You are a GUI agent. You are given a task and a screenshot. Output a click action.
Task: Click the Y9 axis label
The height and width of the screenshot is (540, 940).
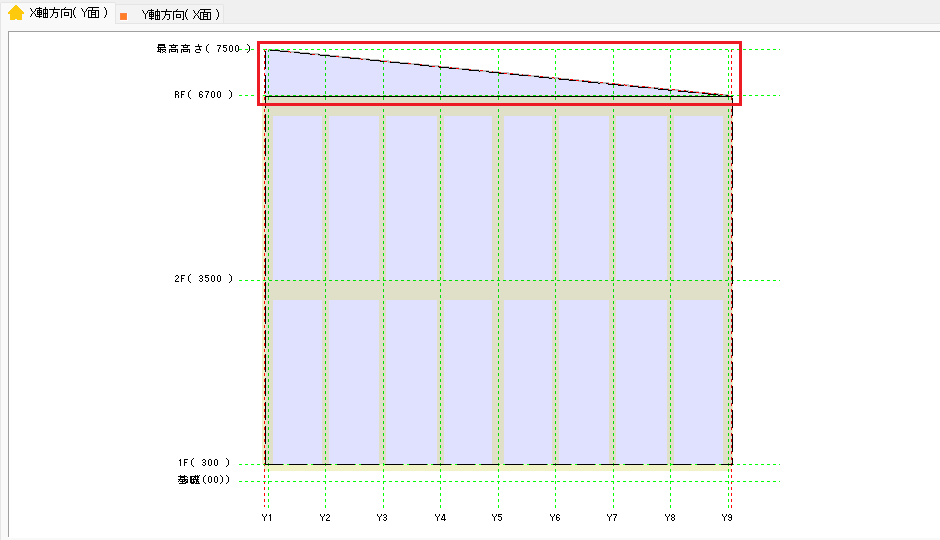tap(728, 518)
